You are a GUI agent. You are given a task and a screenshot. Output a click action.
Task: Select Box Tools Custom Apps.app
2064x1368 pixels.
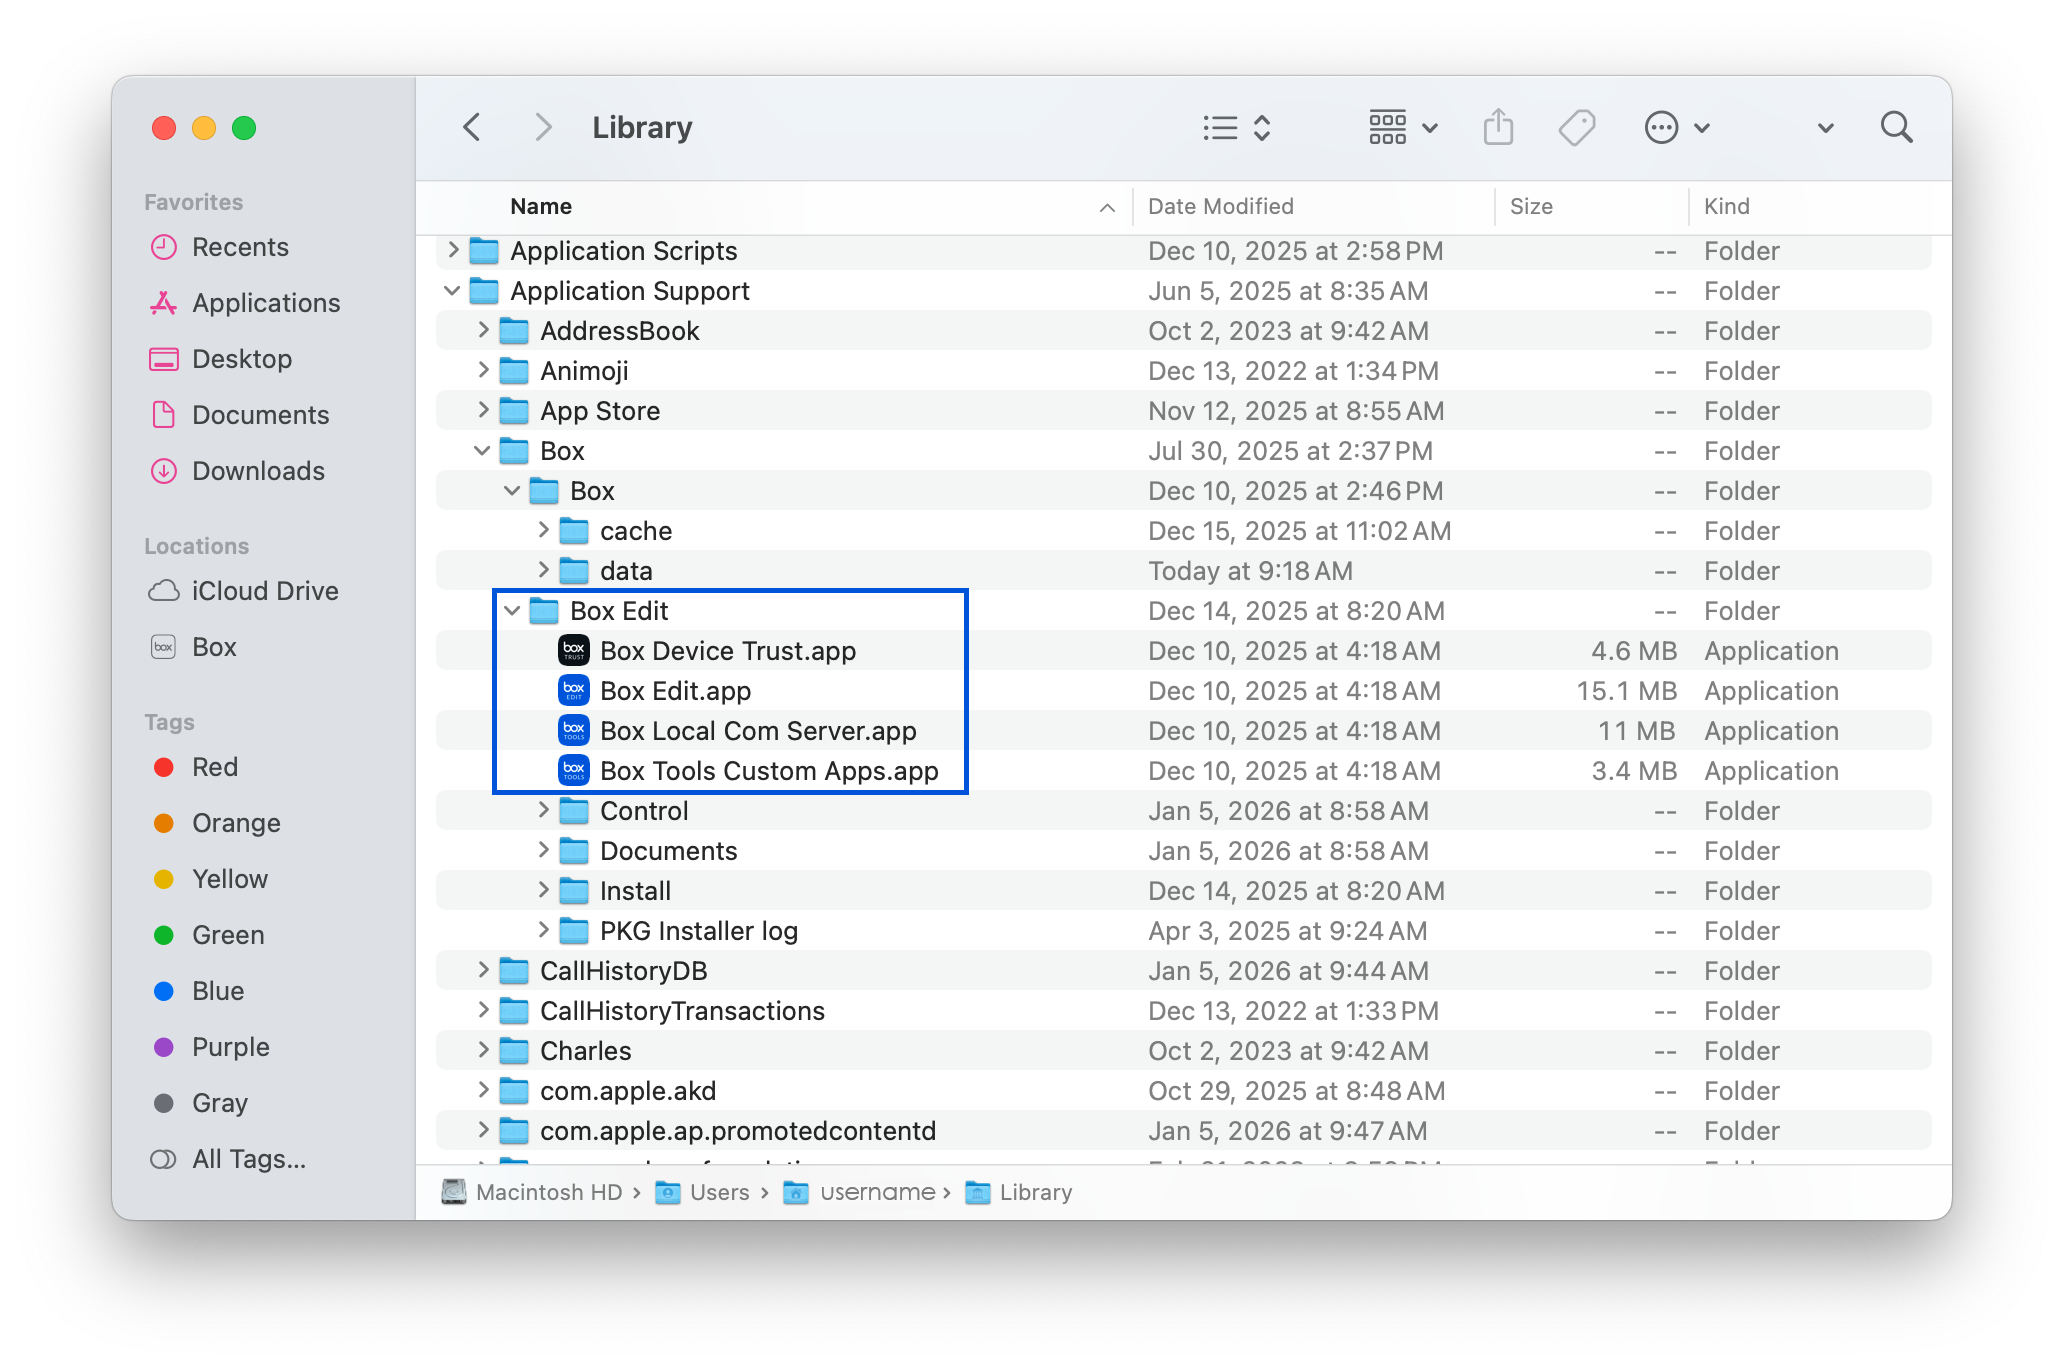[x=768, y=771]
